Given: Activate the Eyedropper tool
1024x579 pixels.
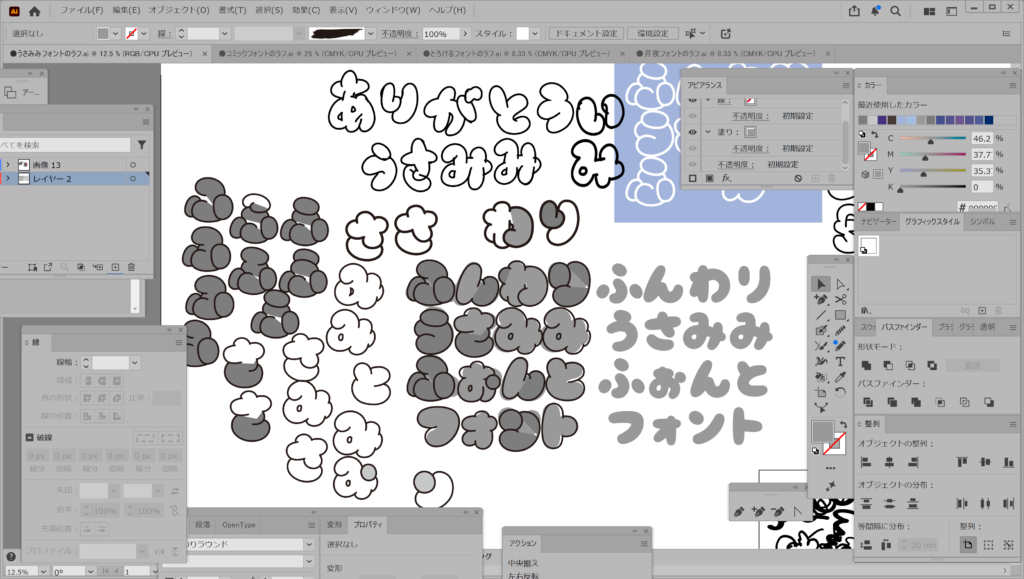Looking at the screenshot, I should (x=840, y=377).
